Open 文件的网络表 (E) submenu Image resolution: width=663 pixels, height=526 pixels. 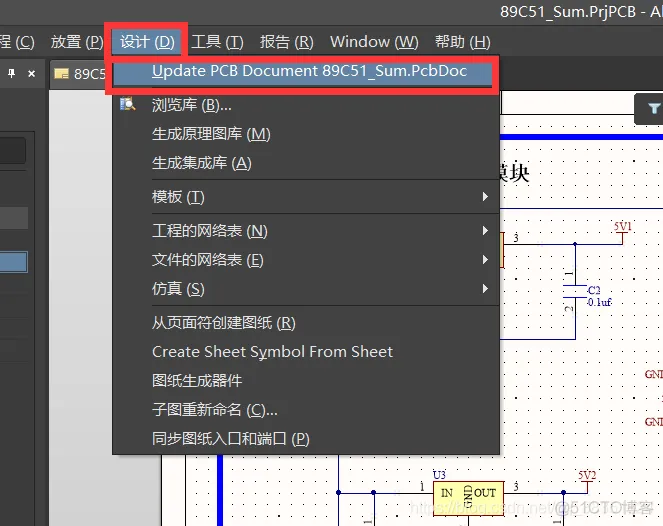(x=306, y=260)
